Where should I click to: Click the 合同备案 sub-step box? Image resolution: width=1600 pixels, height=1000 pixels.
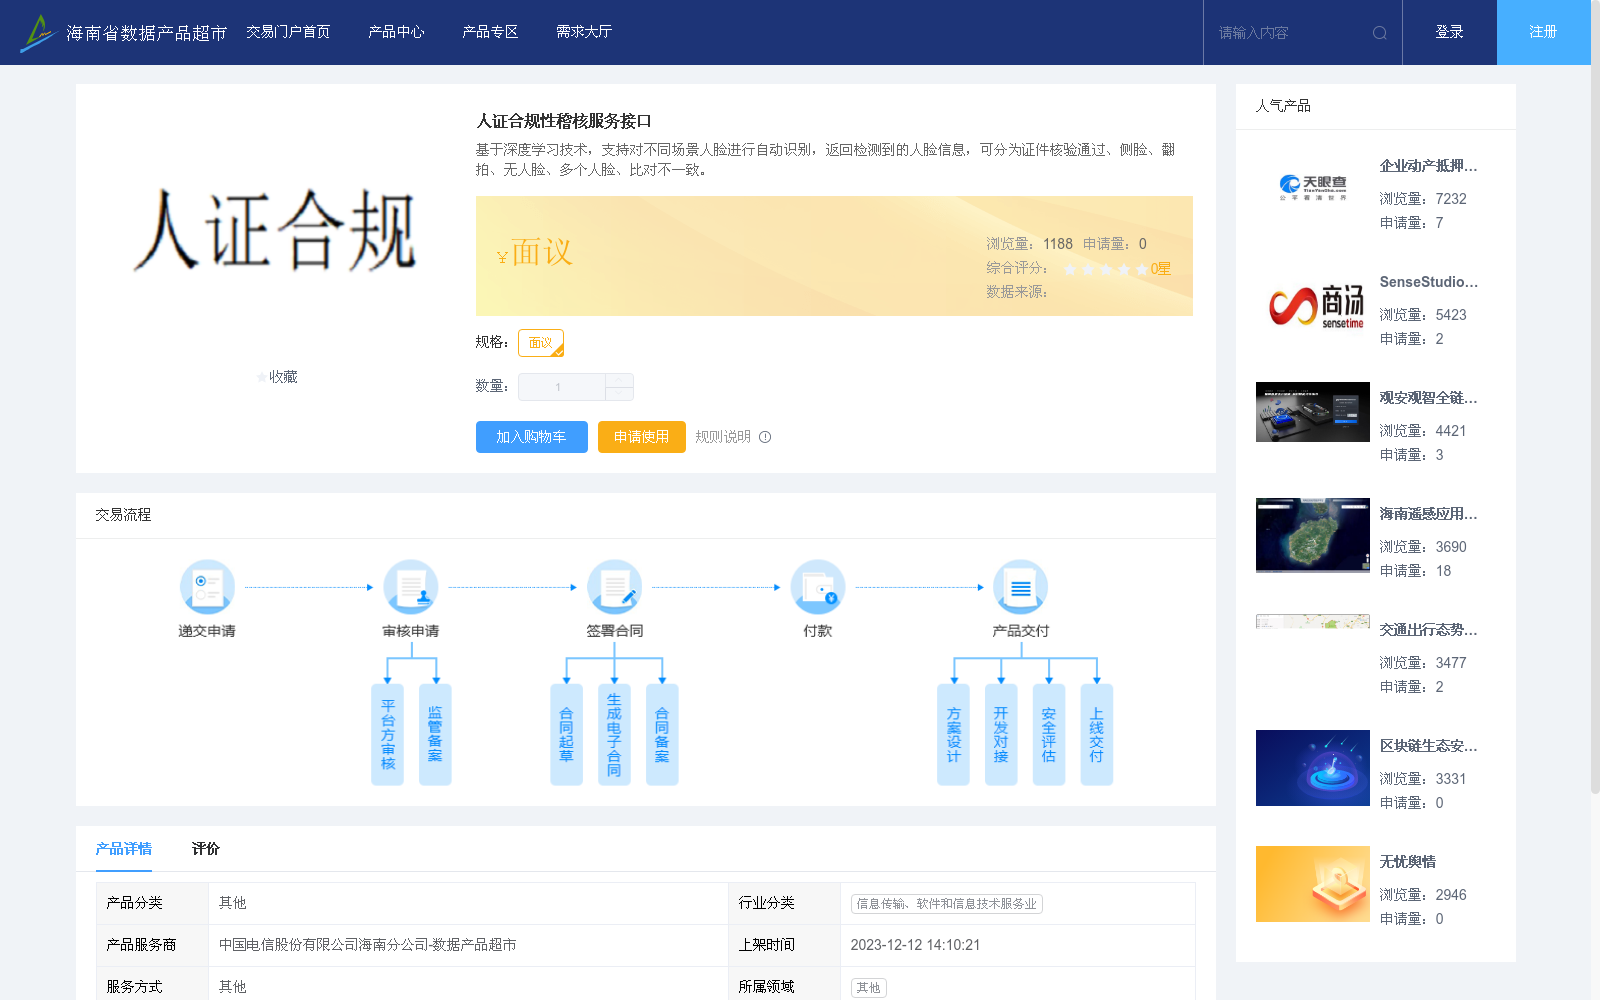pos(662,735)
